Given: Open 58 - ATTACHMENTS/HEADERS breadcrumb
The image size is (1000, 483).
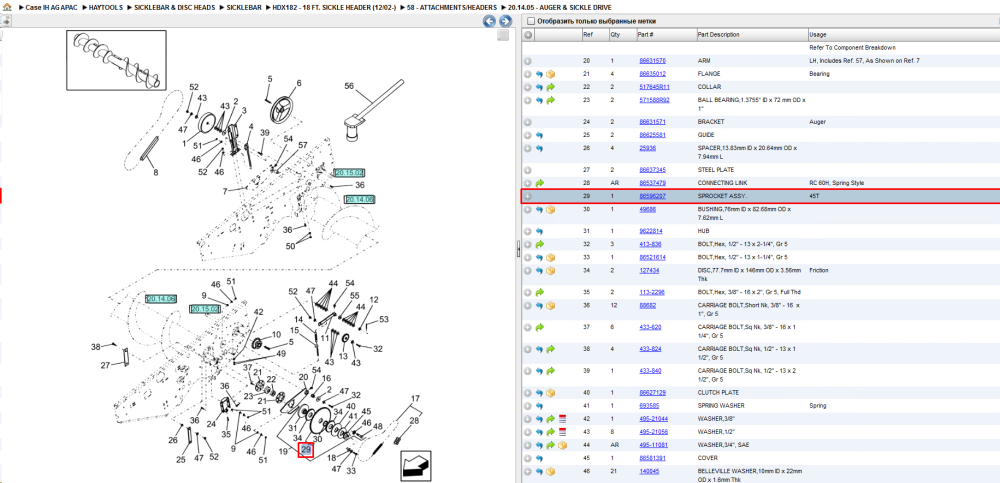Looking at the screenshot, I should coord(452,8).
